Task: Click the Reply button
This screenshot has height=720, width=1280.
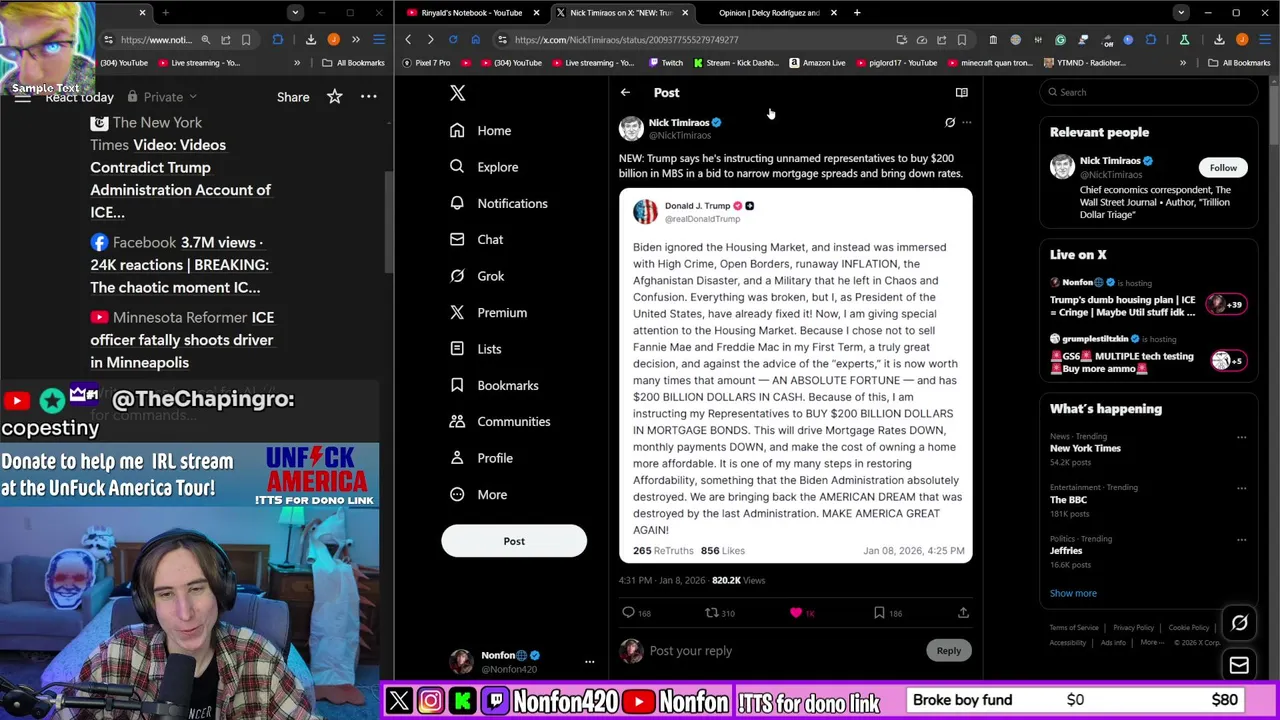Action: click(948, 650)
